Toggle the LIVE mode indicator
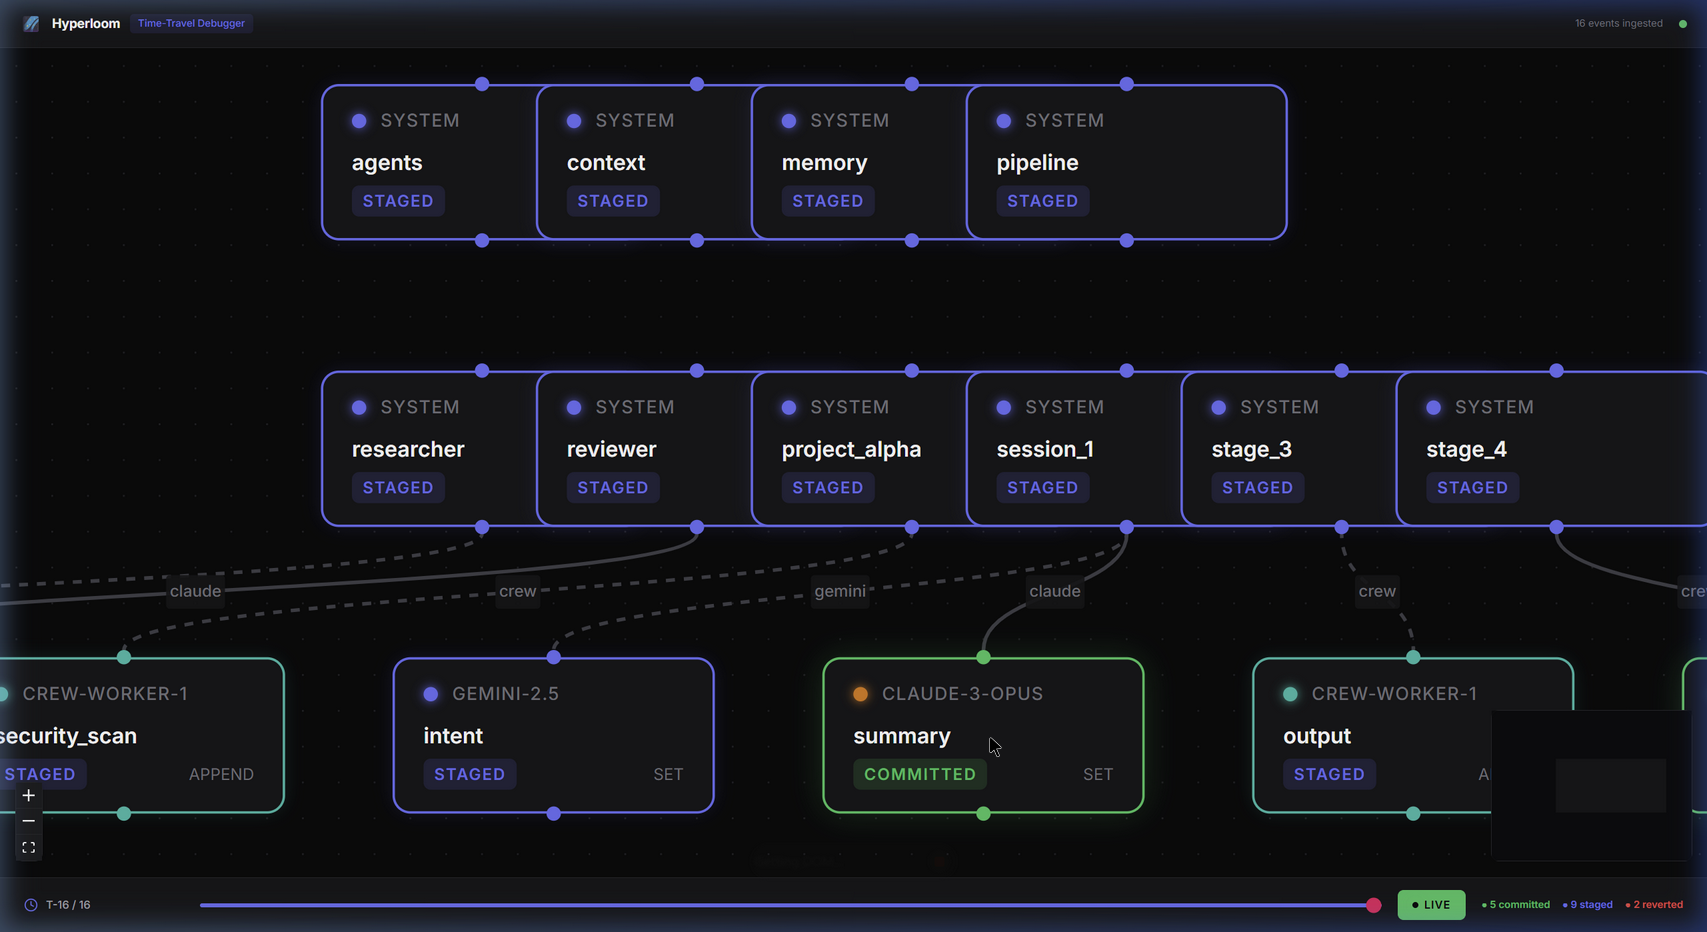The height and width of the screenshot is (932, 1707). (x=1431, y=904)
